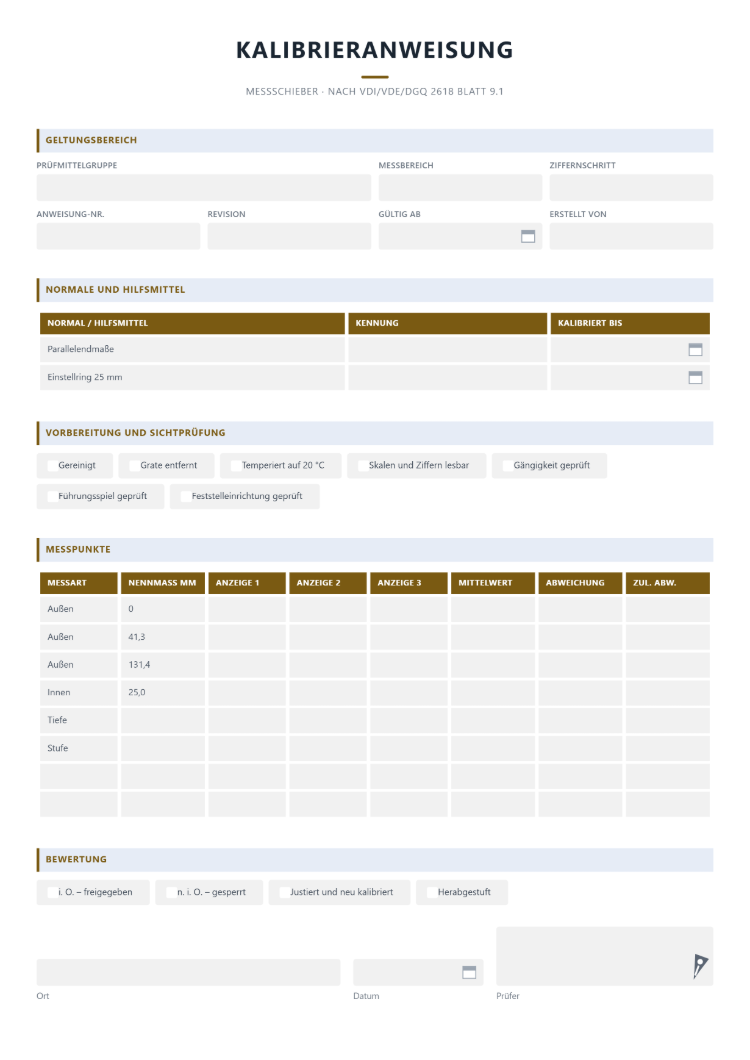Image resolution: width=750 pixels, height=1060 pixels.
Task: Click the Kennung column header
Action: 448,323
